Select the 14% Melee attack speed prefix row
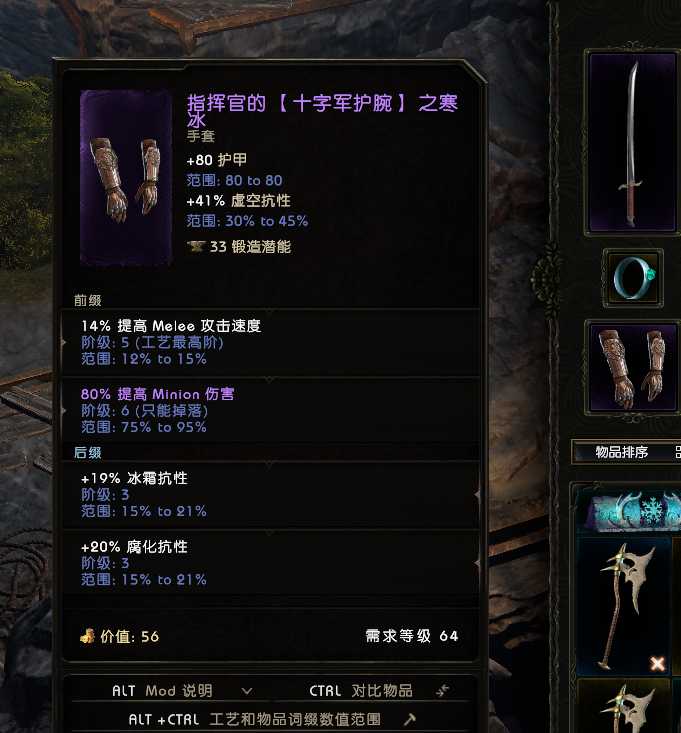This screenshot has width=681, height=733. coord(270,342)
